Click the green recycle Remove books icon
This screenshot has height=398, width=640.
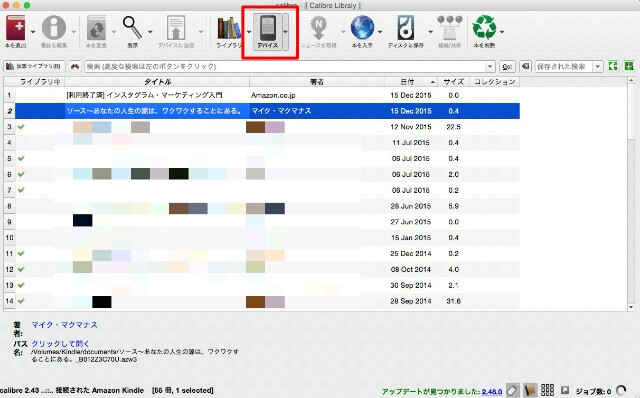pos(484,28)
